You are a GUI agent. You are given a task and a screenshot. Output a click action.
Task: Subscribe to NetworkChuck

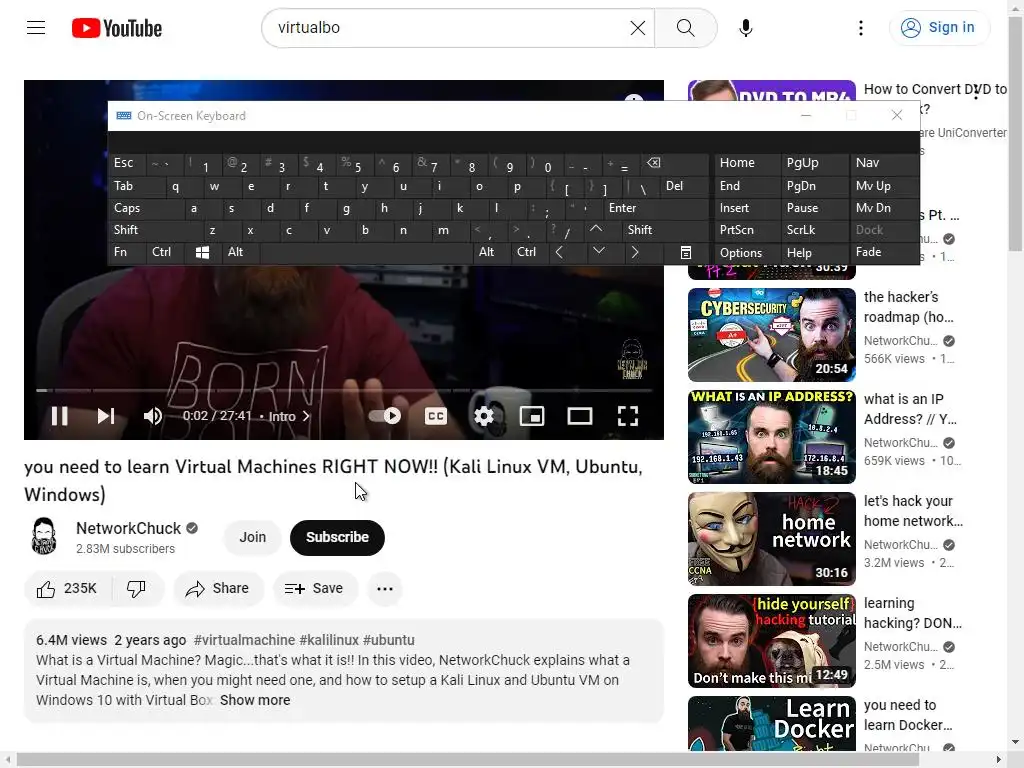click(337, 537)
